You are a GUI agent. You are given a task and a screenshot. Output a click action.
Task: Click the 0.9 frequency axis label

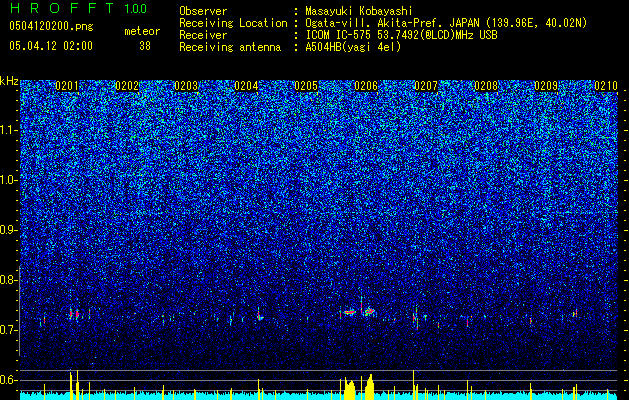pyautogui.click(x=8, y=230)
